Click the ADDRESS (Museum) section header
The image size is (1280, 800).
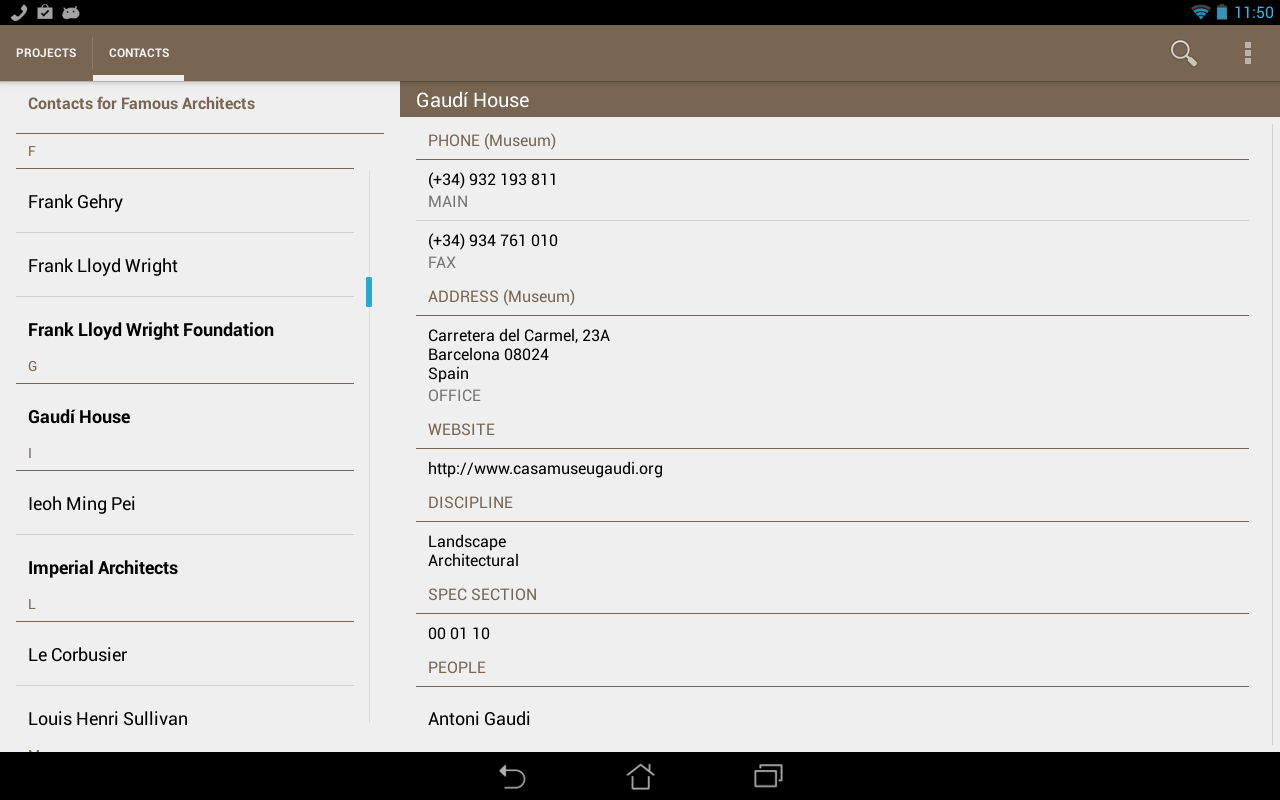[x=501, y=297]
